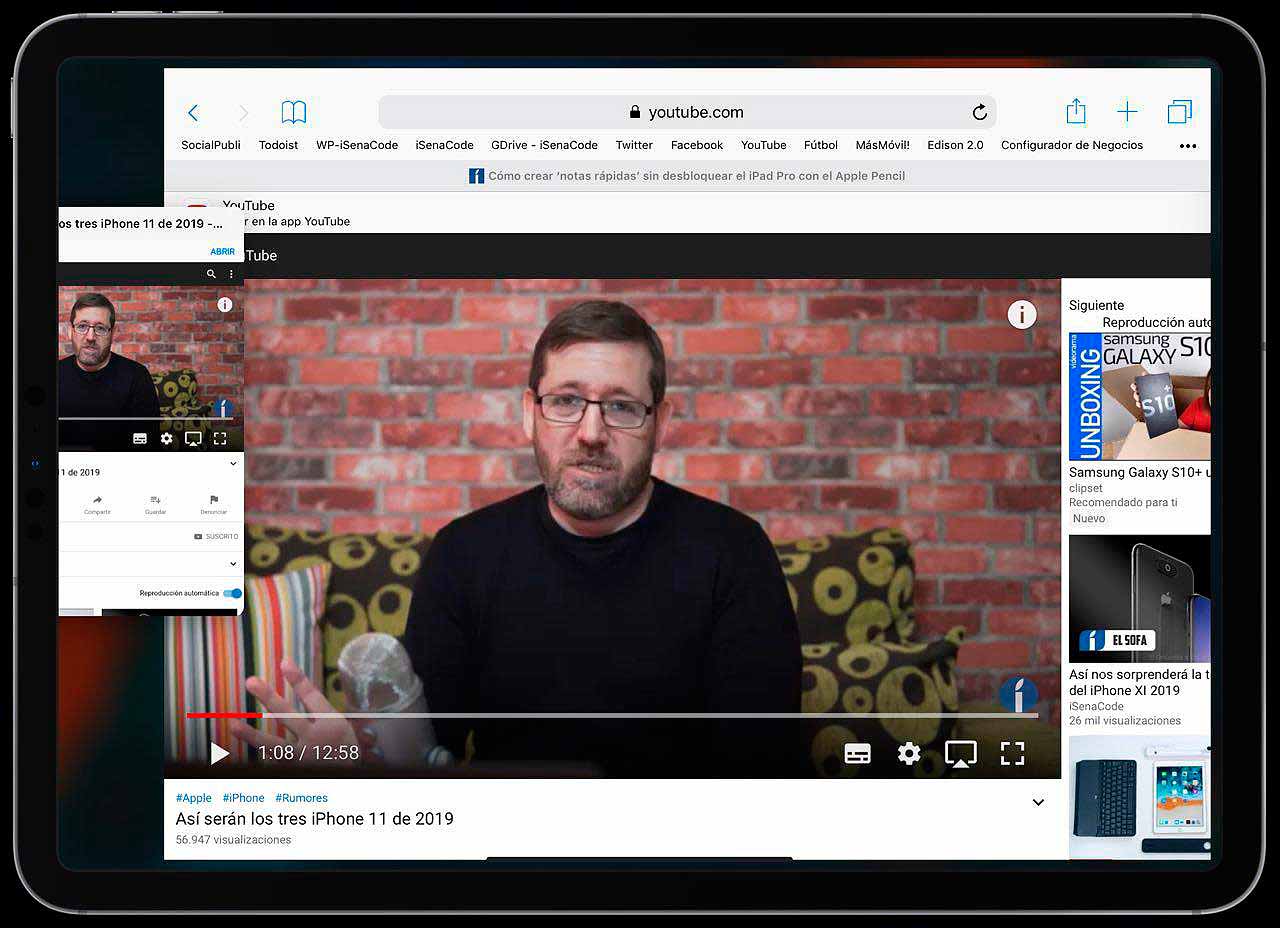The width and height of the screenshot is (1280, 928).
Task: Click SUSCRITO in the slide-over window
Action: point(216,537)
